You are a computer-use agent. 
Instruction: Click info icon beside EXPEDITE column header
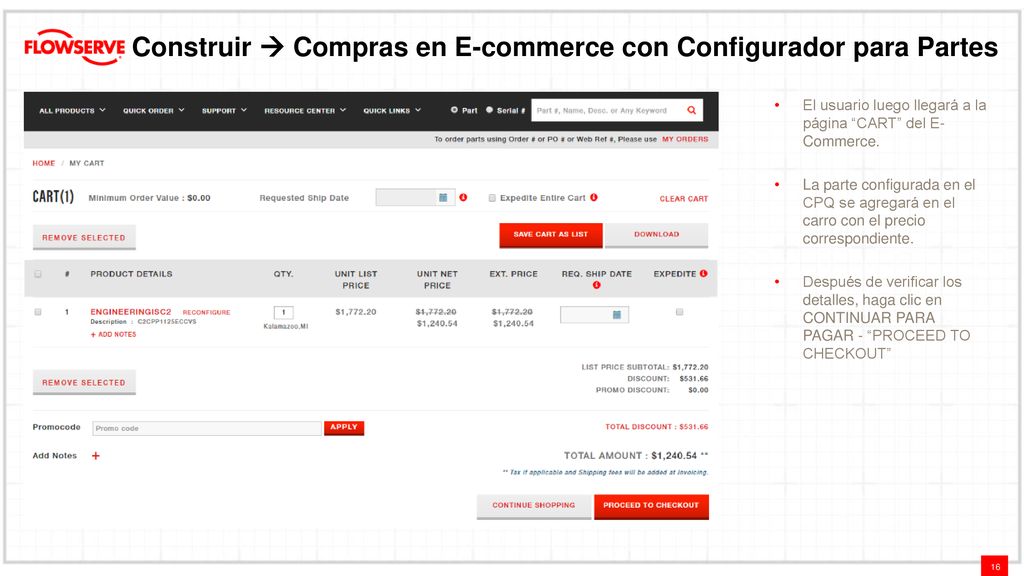pos(703,274)
